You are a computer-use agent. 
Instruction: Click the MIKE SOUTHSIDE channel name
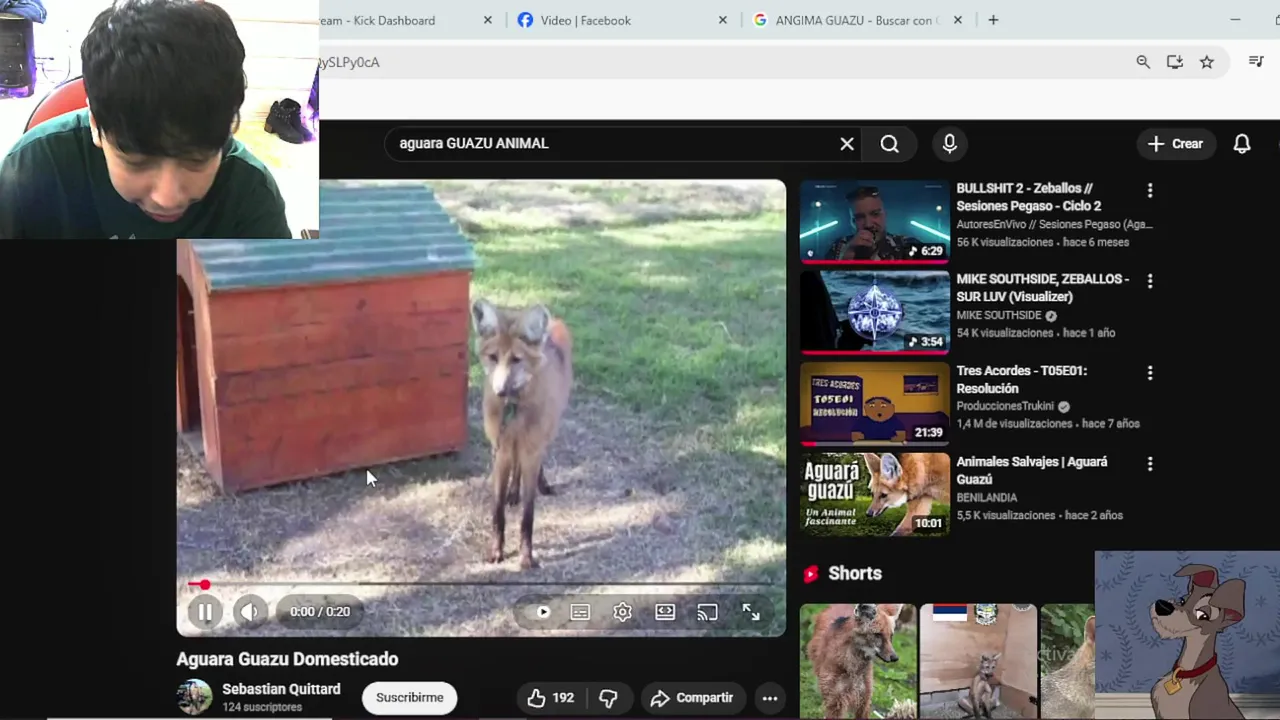point(999,315)
